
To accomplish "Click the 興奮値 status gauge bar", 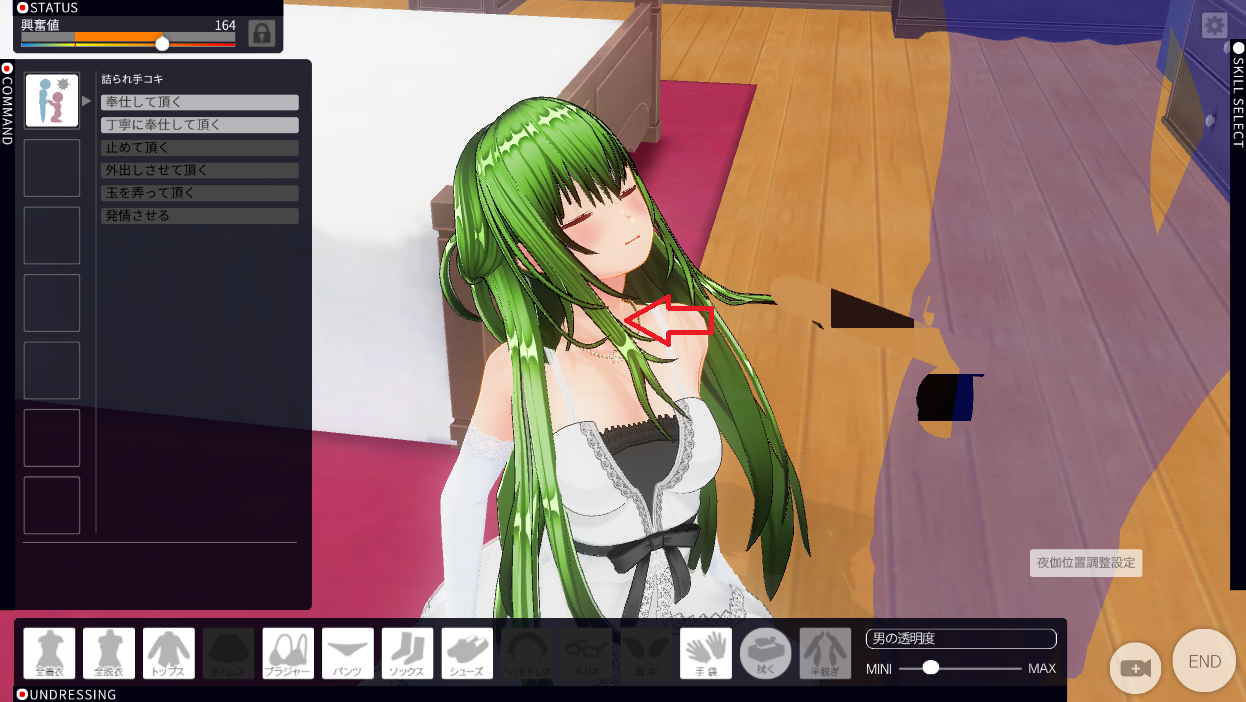I will click(x=128, y=39).
